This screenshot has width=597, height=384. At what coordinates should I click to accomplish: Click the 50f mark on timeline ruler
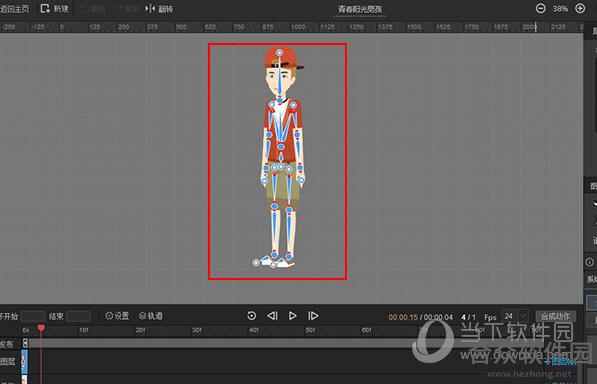(x=310, y=330)
